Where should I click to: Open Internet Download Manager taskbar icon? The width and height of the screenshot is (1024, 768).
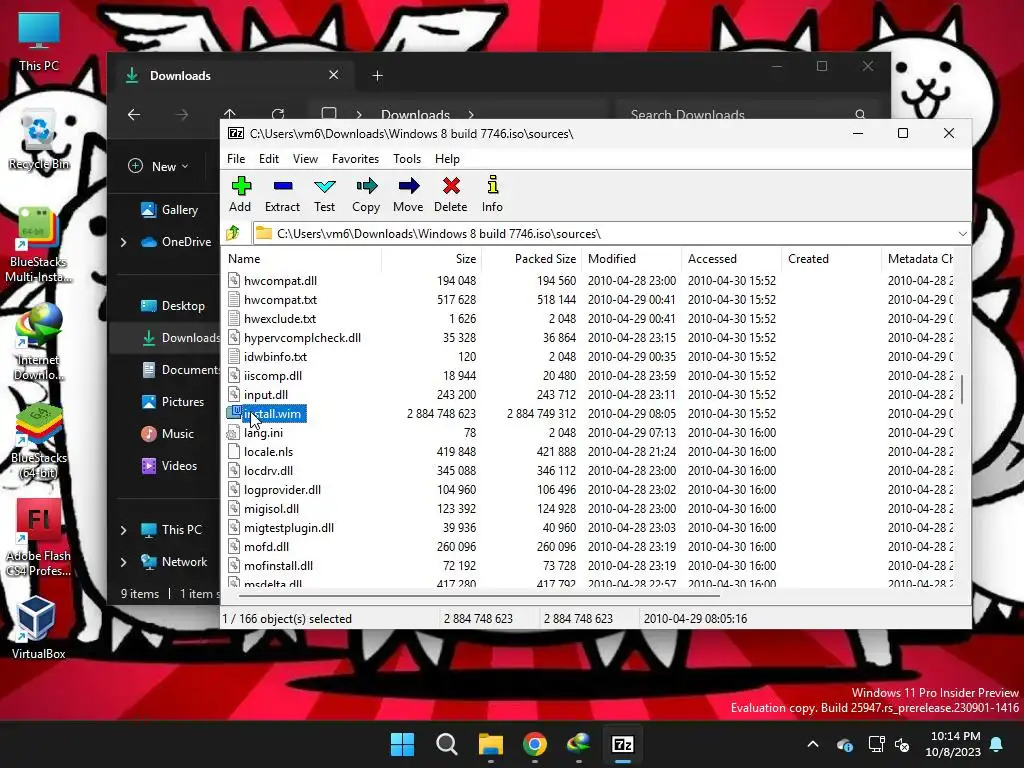(579, 744)
